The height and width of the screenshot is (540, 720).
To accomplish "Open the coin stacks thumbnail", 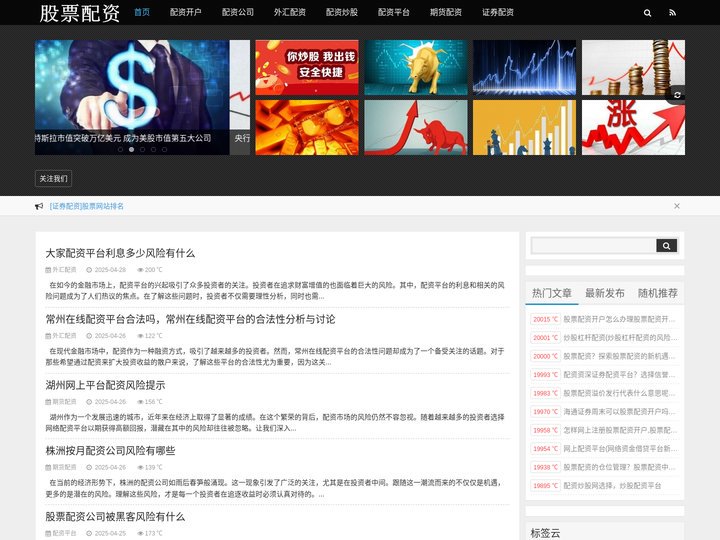I will pyautogui.click(x=633, y=68).
